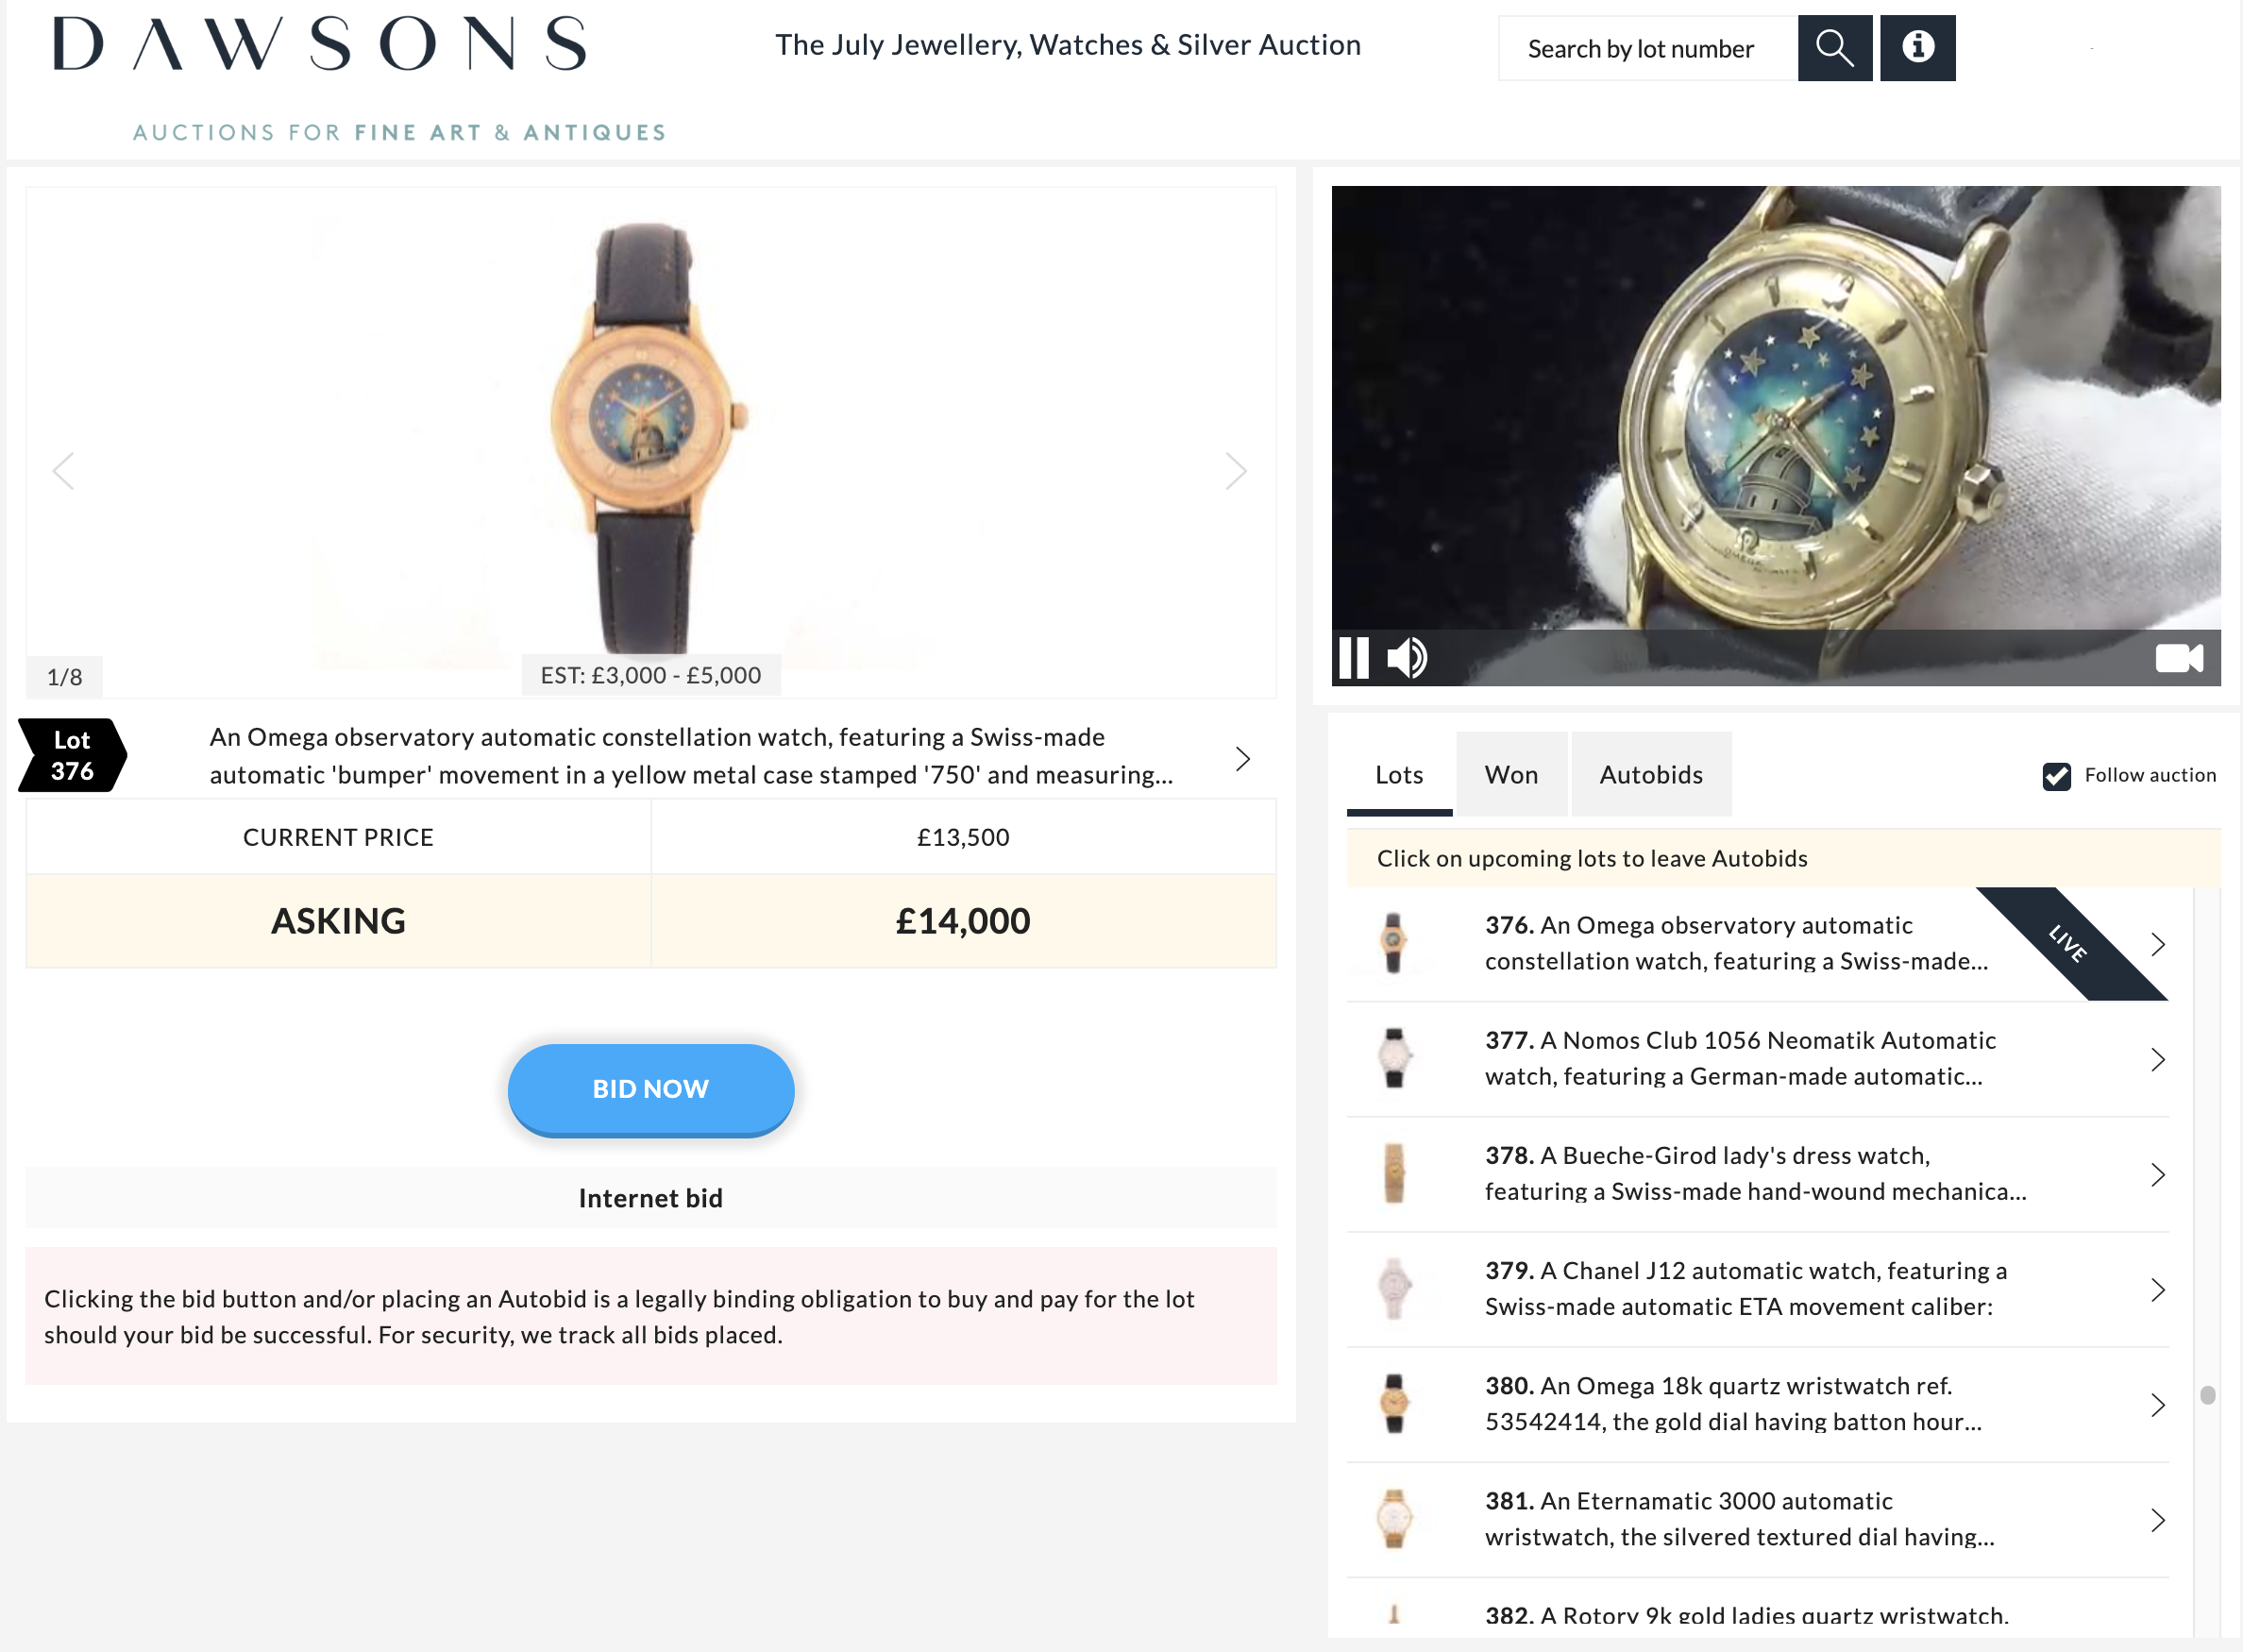Open lot 379 Chanel J12 chevron
The height and width of the screenshot is (1652, 2243).
(x=2158, y=1290)
